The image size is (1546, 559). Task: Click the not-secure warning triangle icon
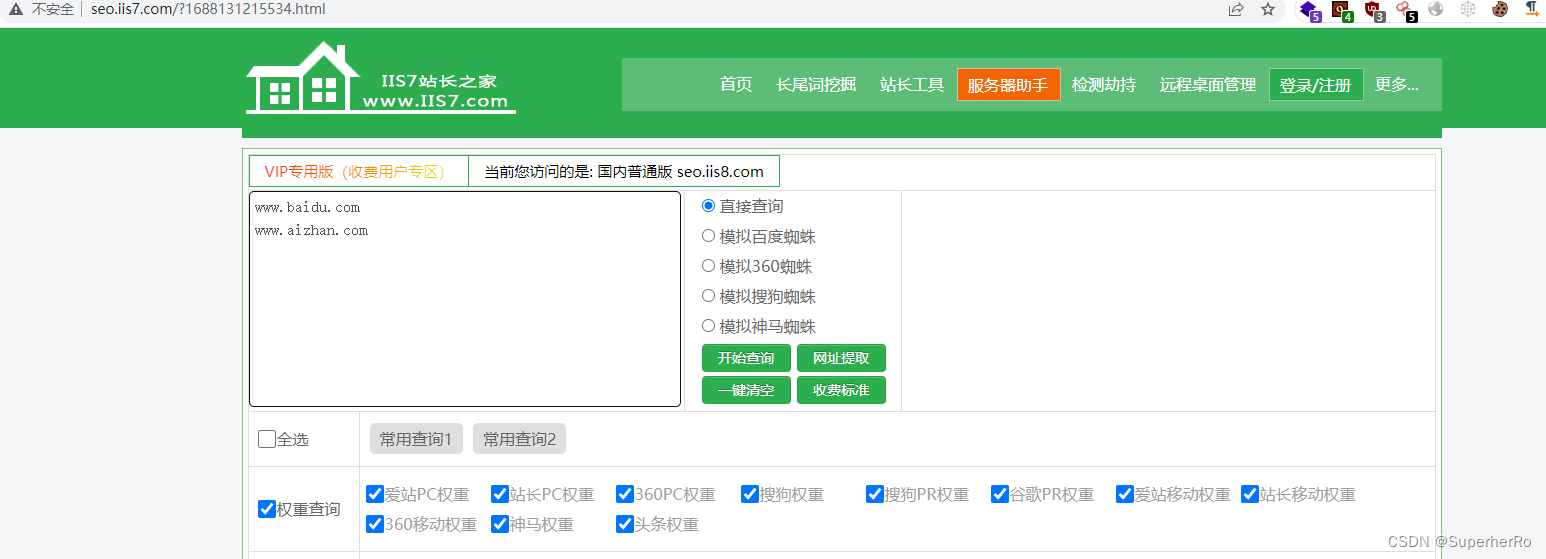click(16, 9)
